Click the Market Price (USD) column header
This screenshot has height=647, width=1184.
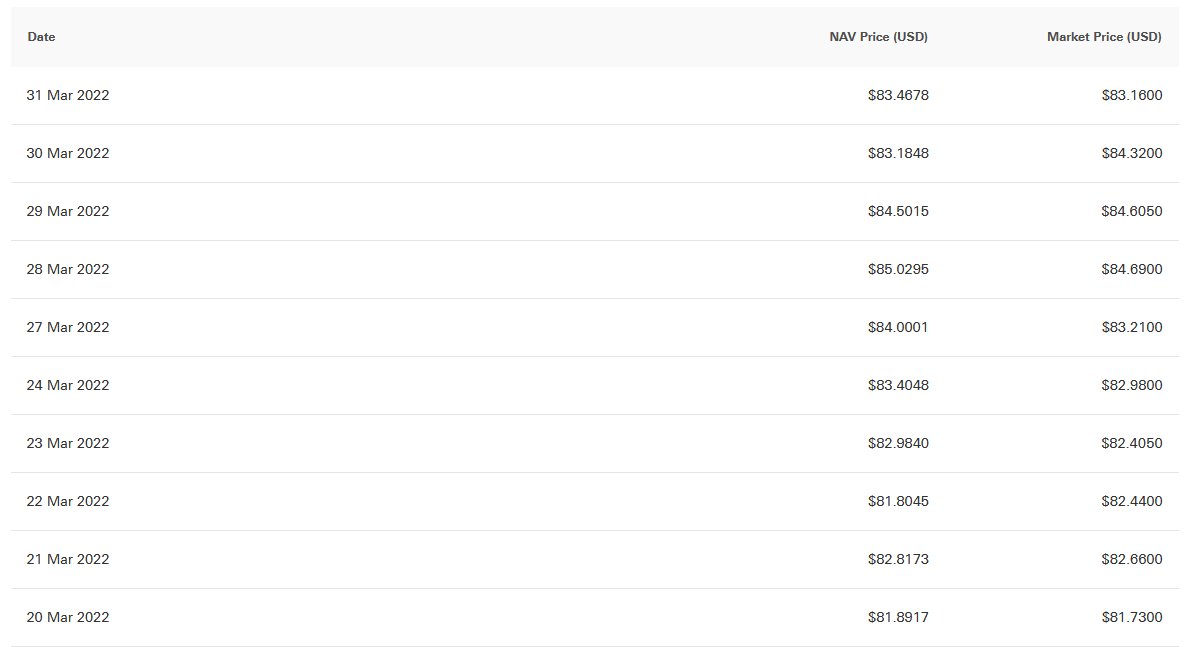click(1104, 37)
